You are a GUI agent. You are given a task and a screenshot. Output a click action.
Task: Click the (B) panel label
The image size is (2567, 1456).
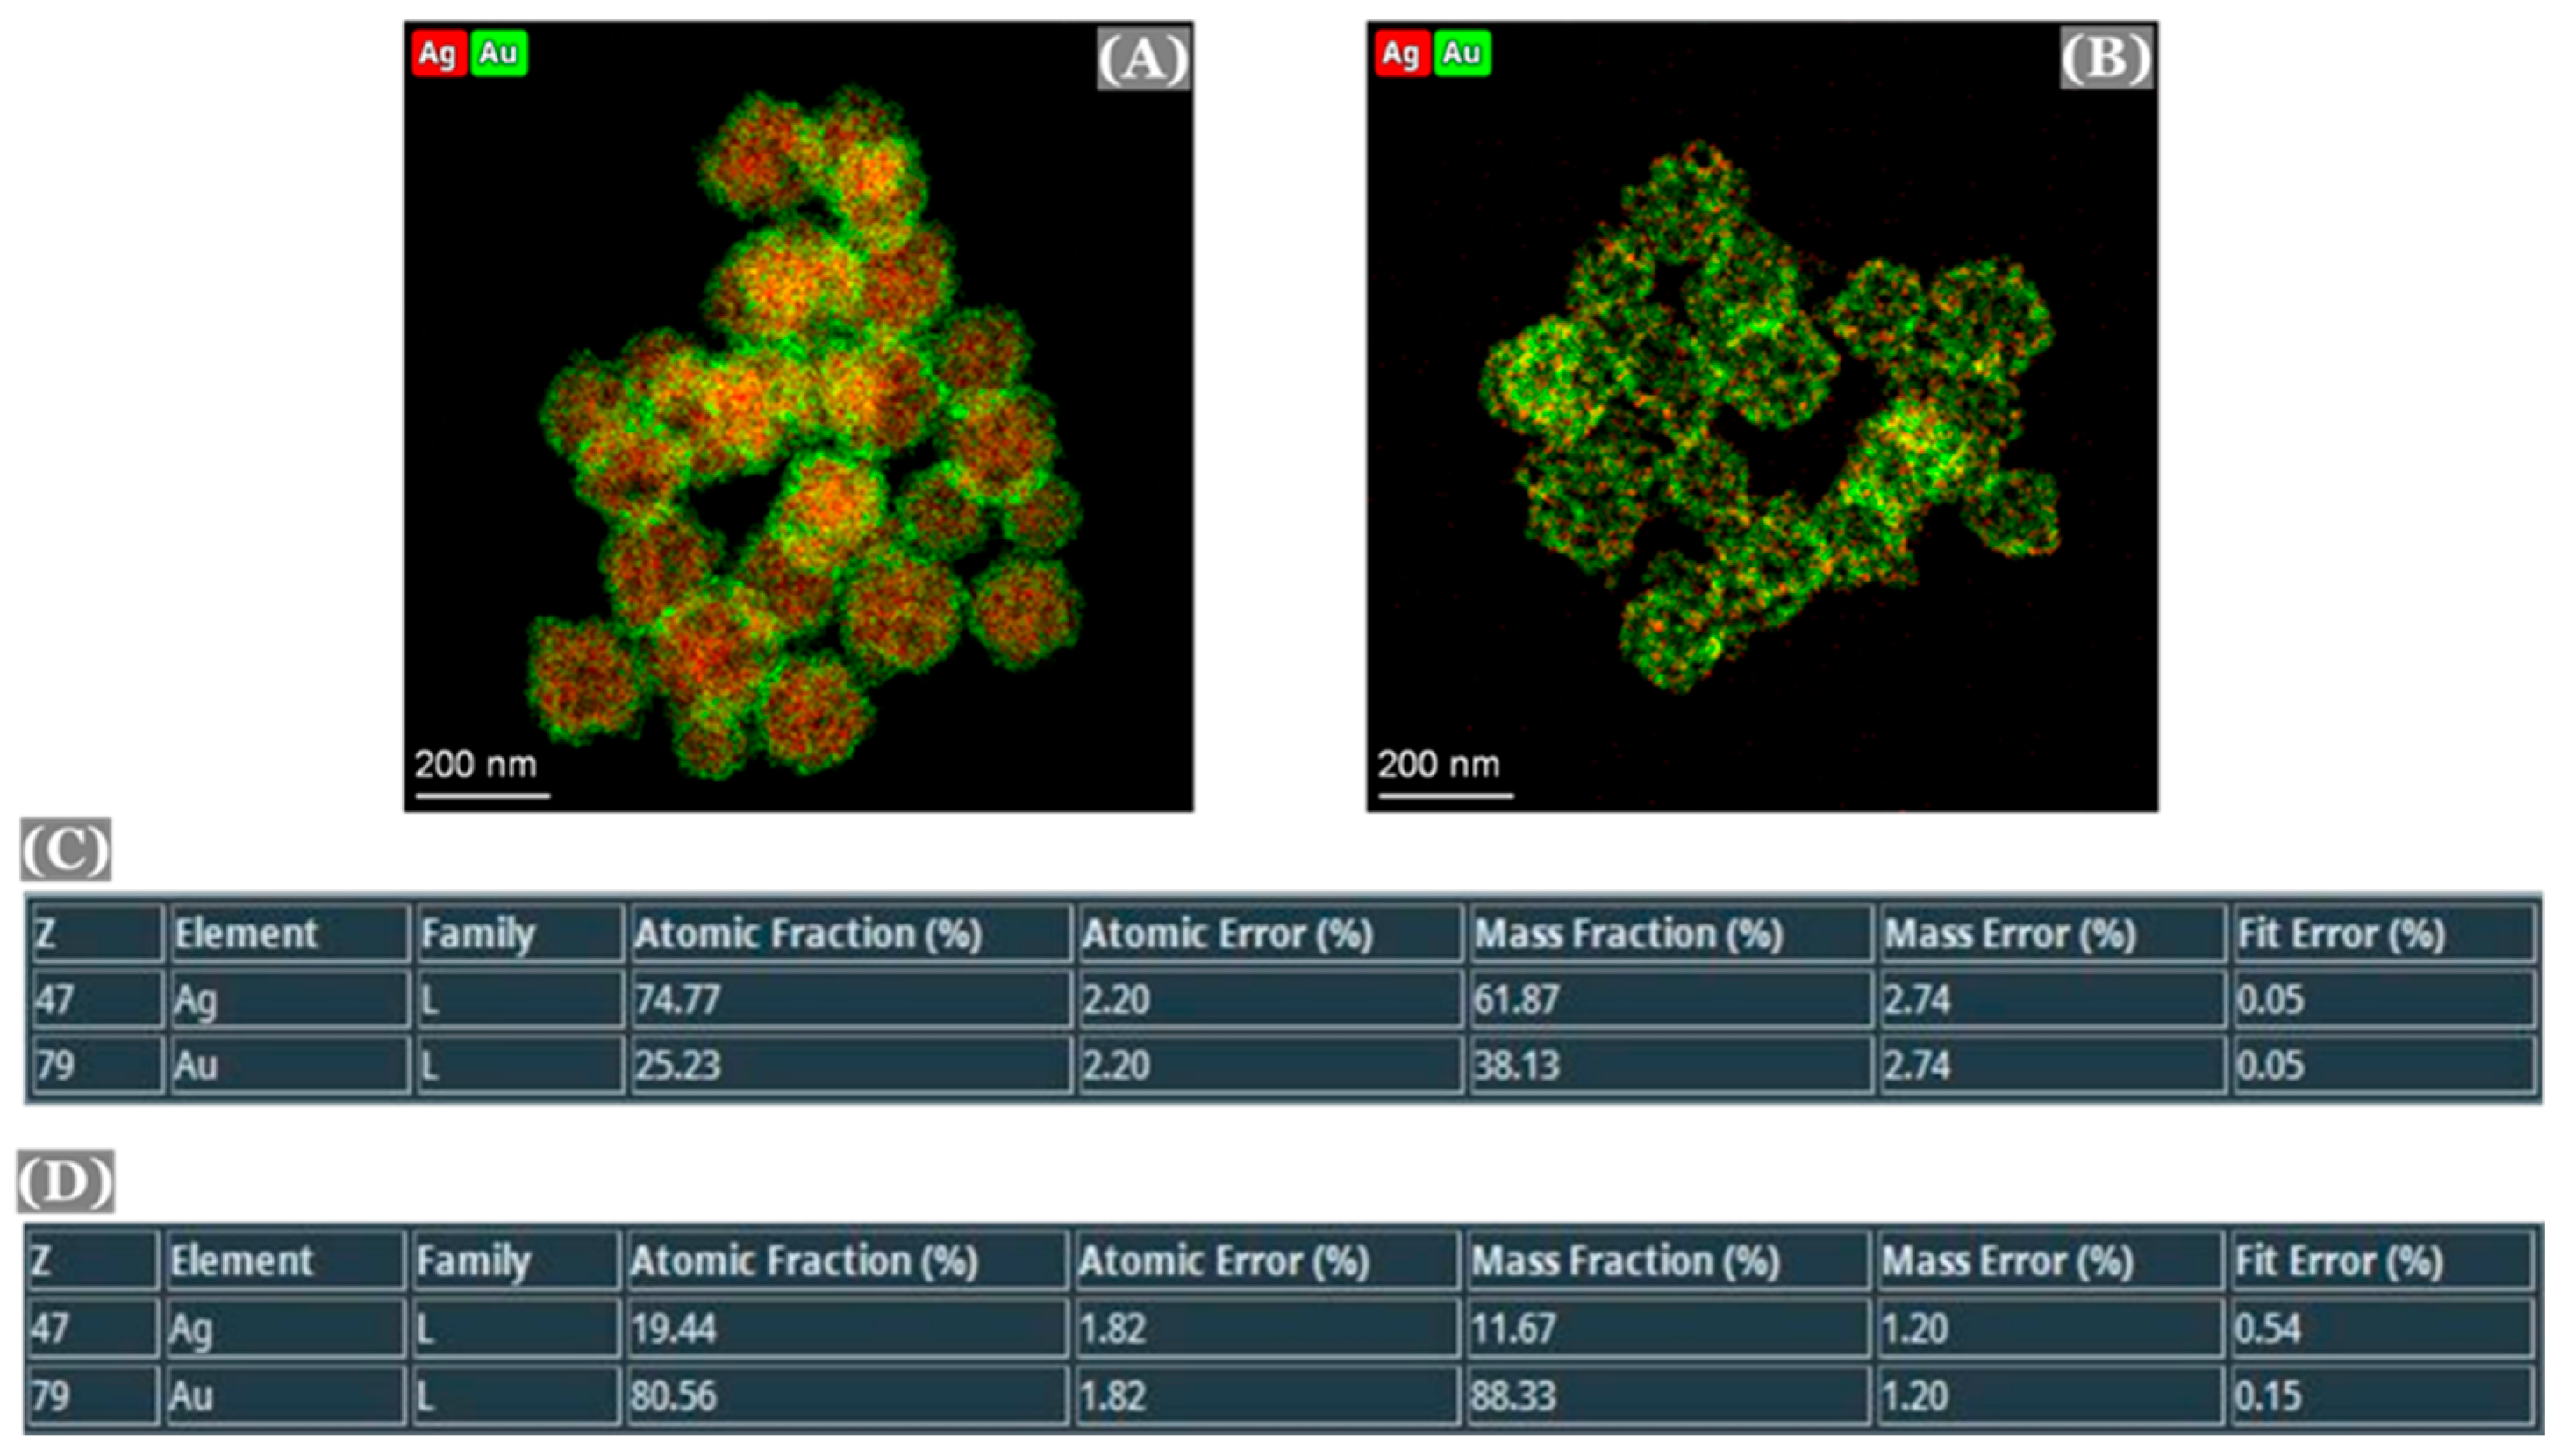[x=2106, y=59]
